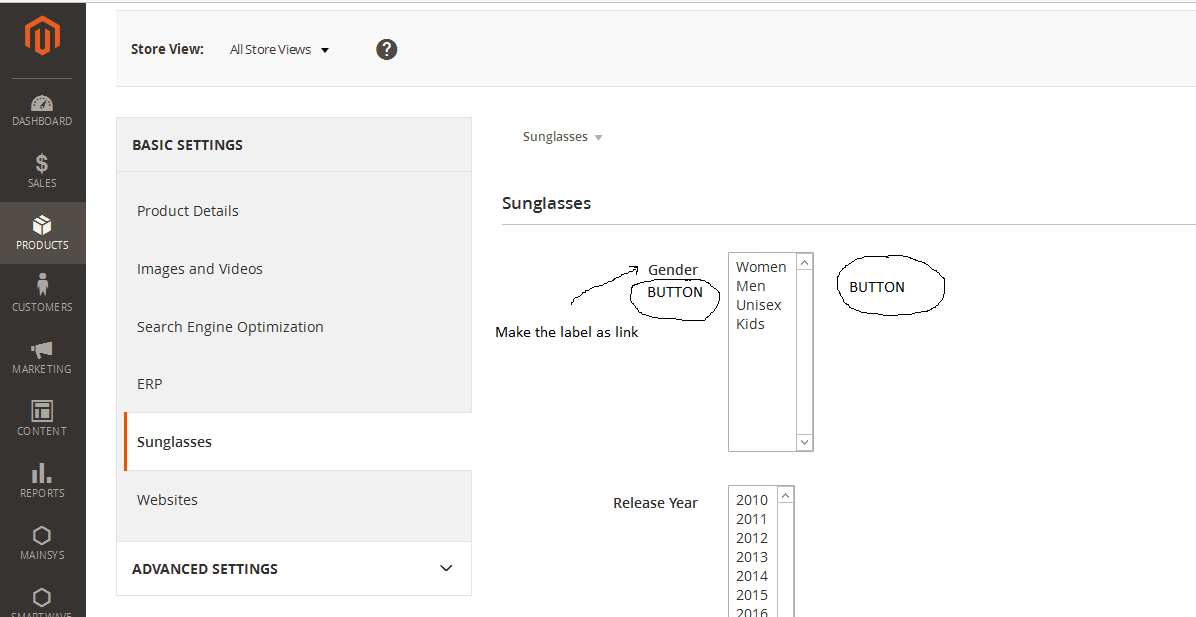
Task: Open the Mainsys hexagon icon
Action: coord(42,535)
